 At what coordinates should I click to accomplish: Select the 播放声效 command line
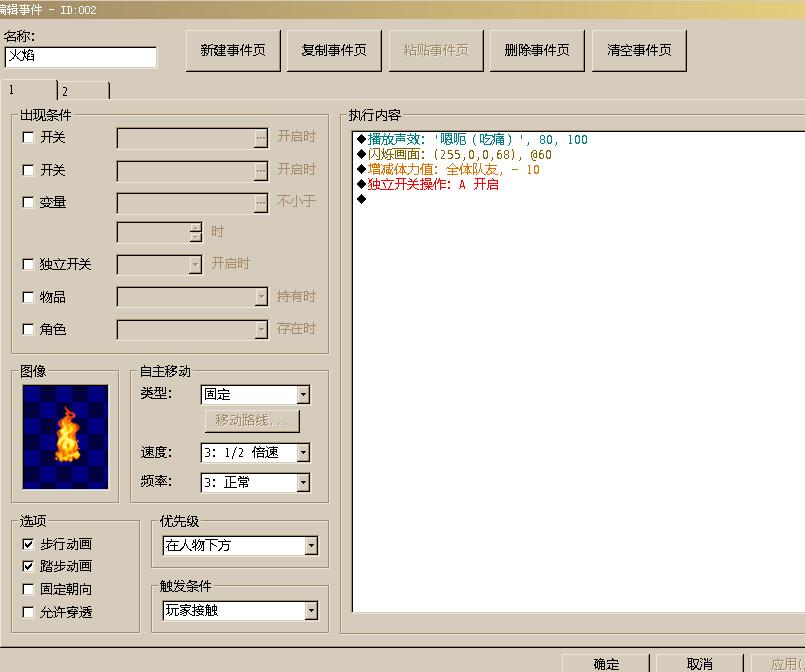pyautogui.click(x=472, y=140)
